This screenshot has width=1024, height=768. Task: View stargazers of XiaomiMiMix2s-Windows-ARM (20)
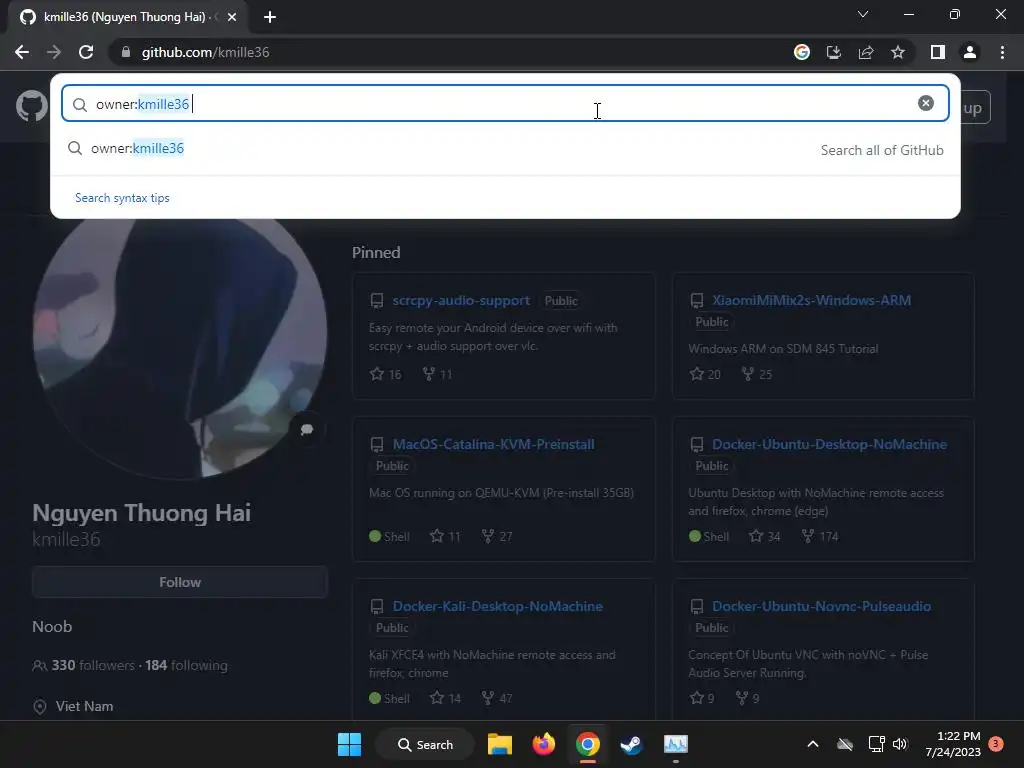tap(705, 374)
